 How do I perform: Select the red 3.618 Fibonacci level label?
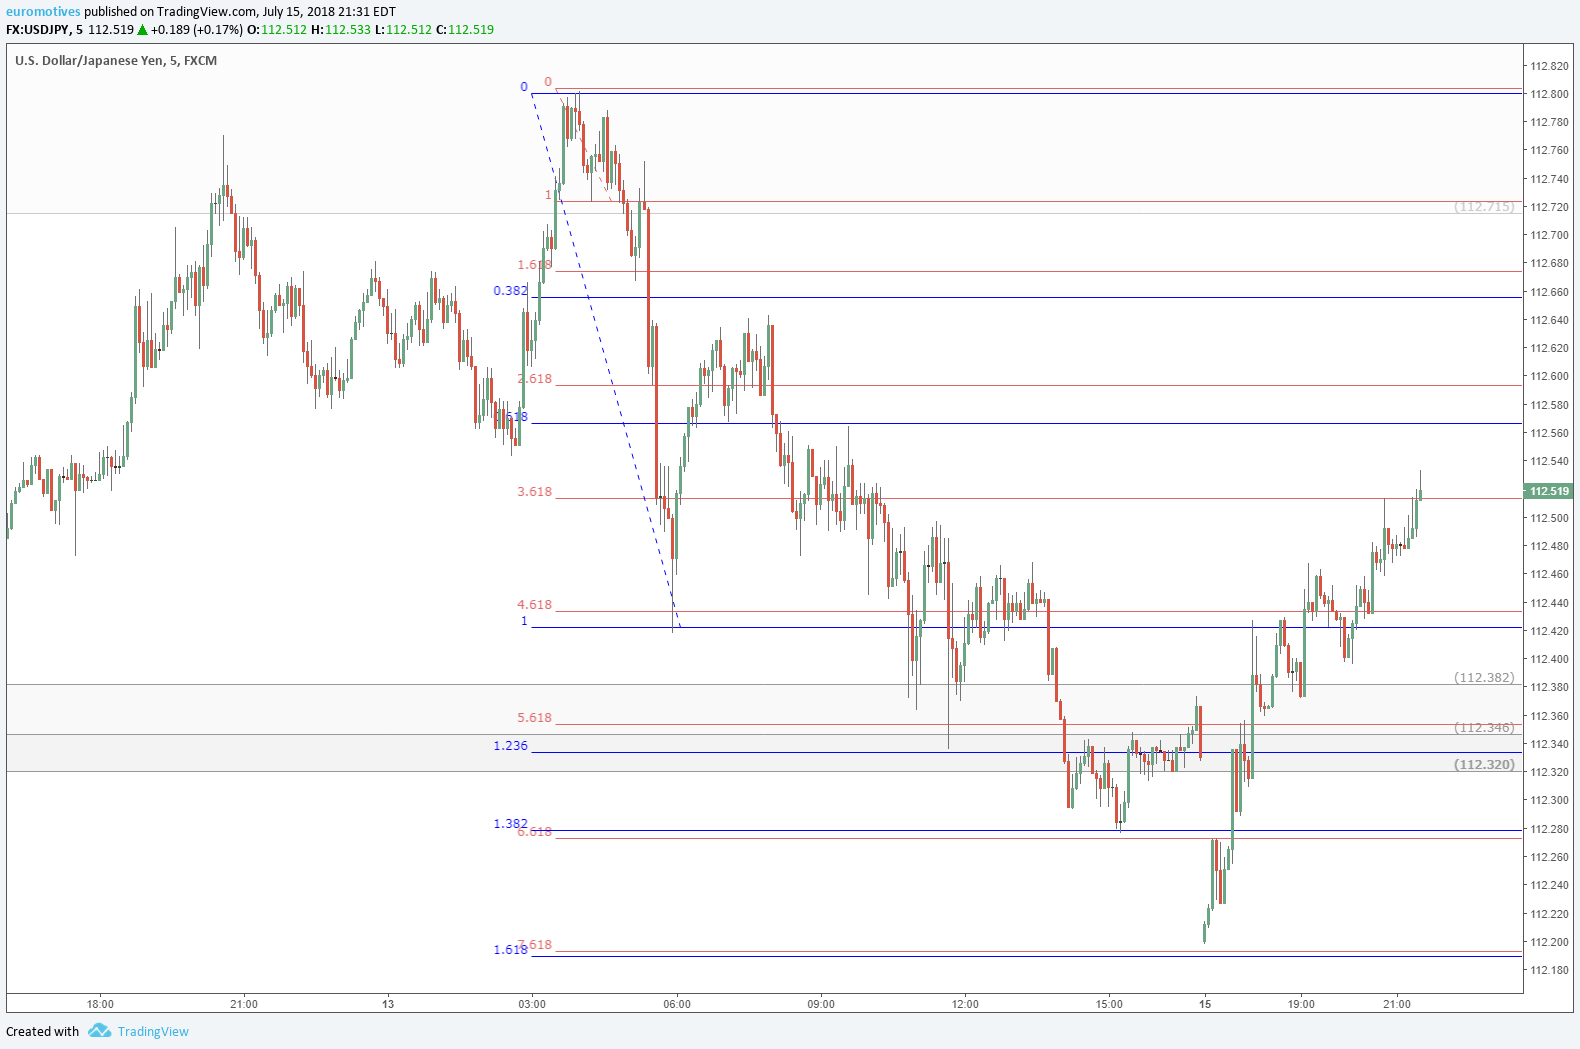534,492
